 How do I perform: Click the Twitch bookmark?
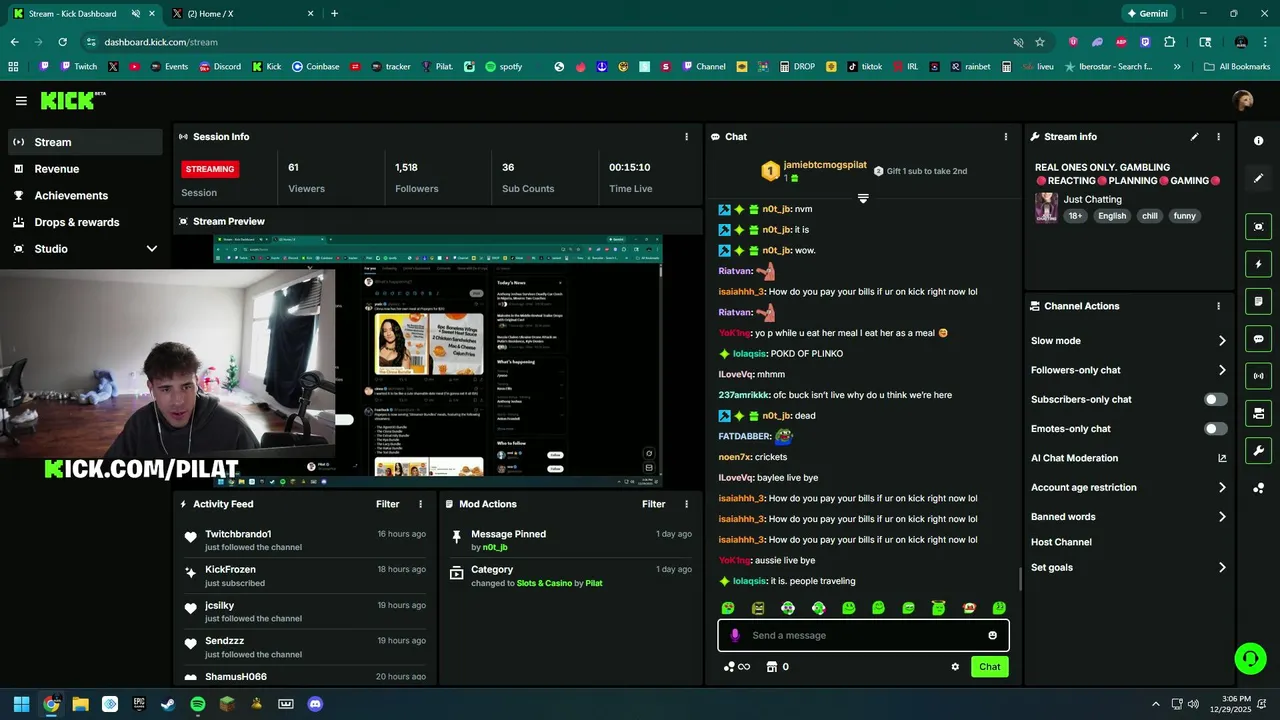[79, 67]
